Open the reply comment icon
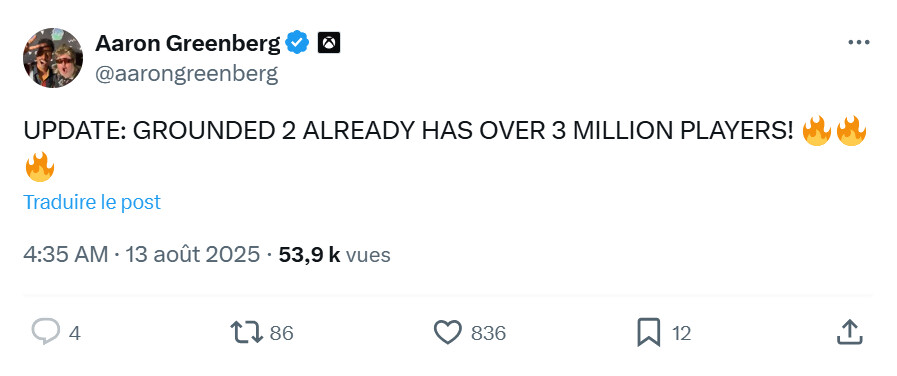The width and height of the screenshot is (897, 376). click(45, 332)
